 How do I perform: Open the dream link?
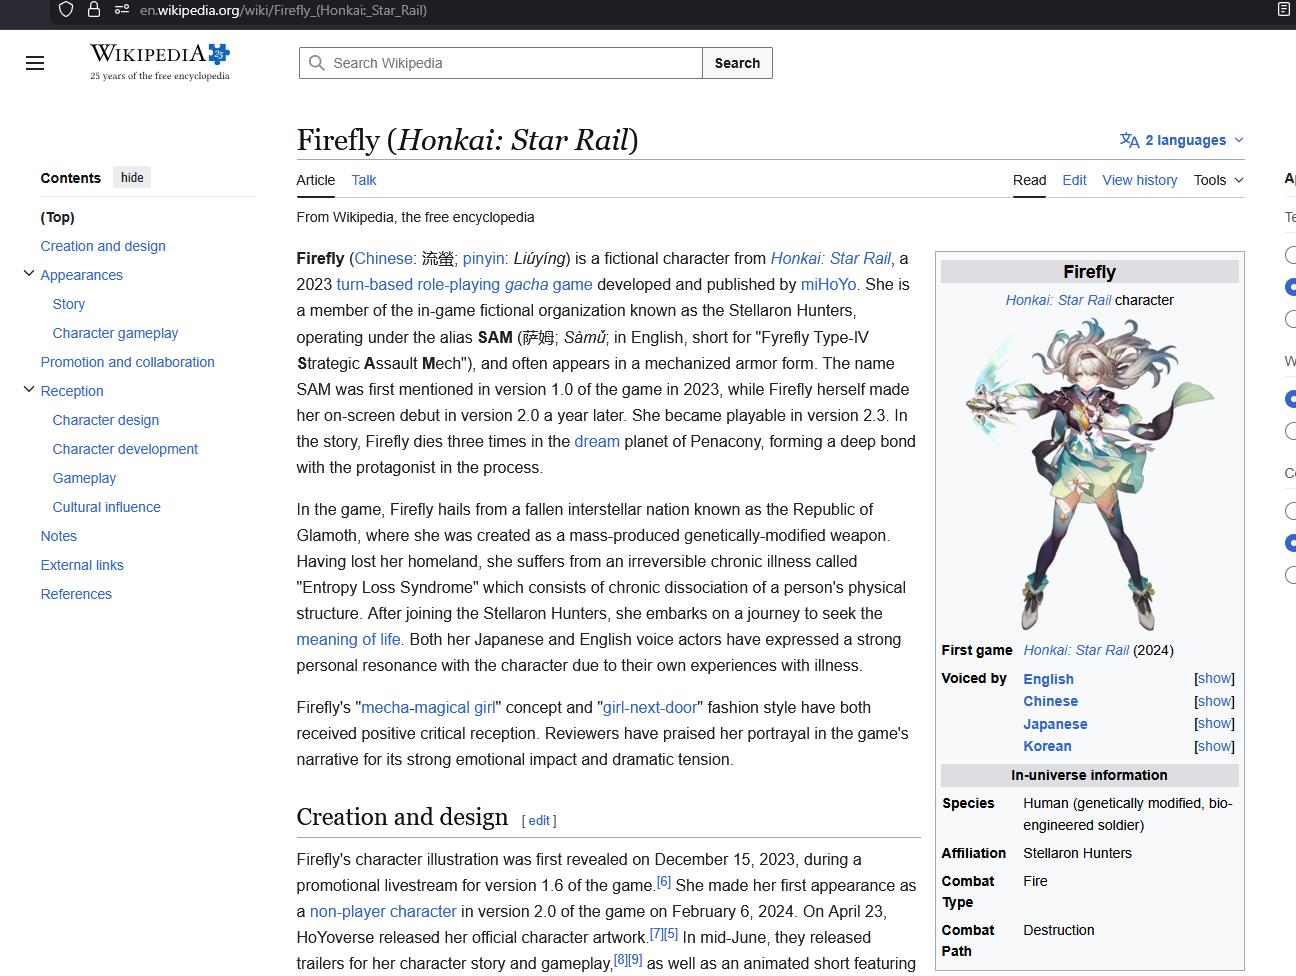[597, 441]
